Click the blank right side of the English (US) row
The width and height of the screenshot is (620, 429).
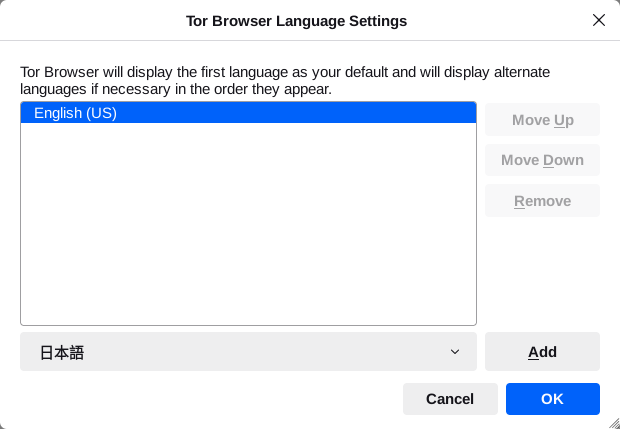(350, 113)
